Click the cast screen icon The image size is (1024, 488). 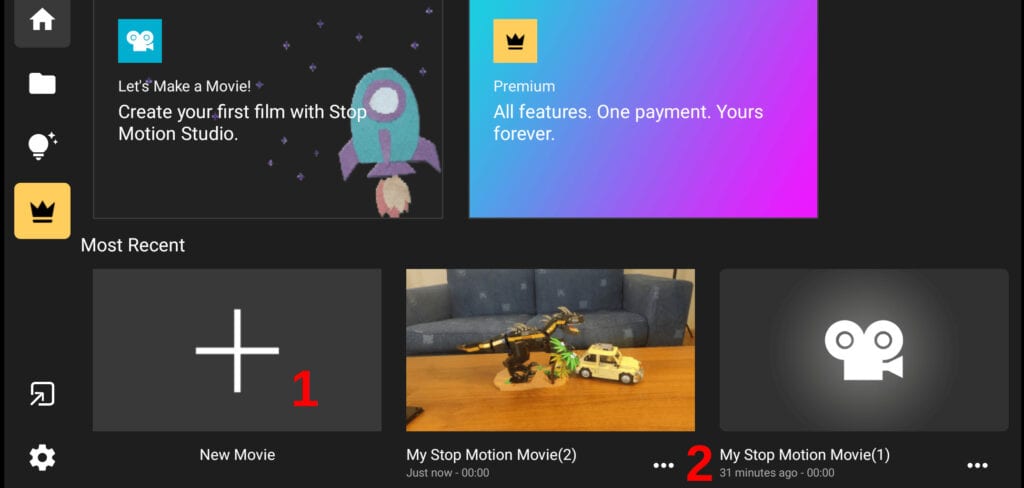click(x=42, y=394)
